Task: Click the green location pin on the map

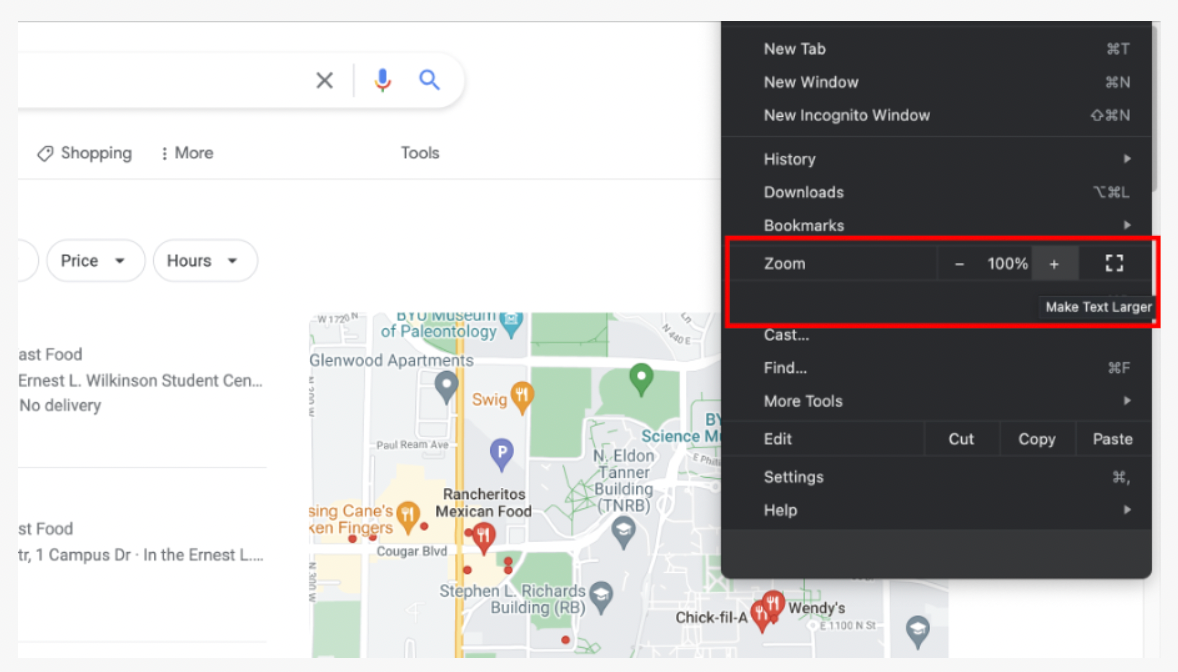Action: click(641, 378)
